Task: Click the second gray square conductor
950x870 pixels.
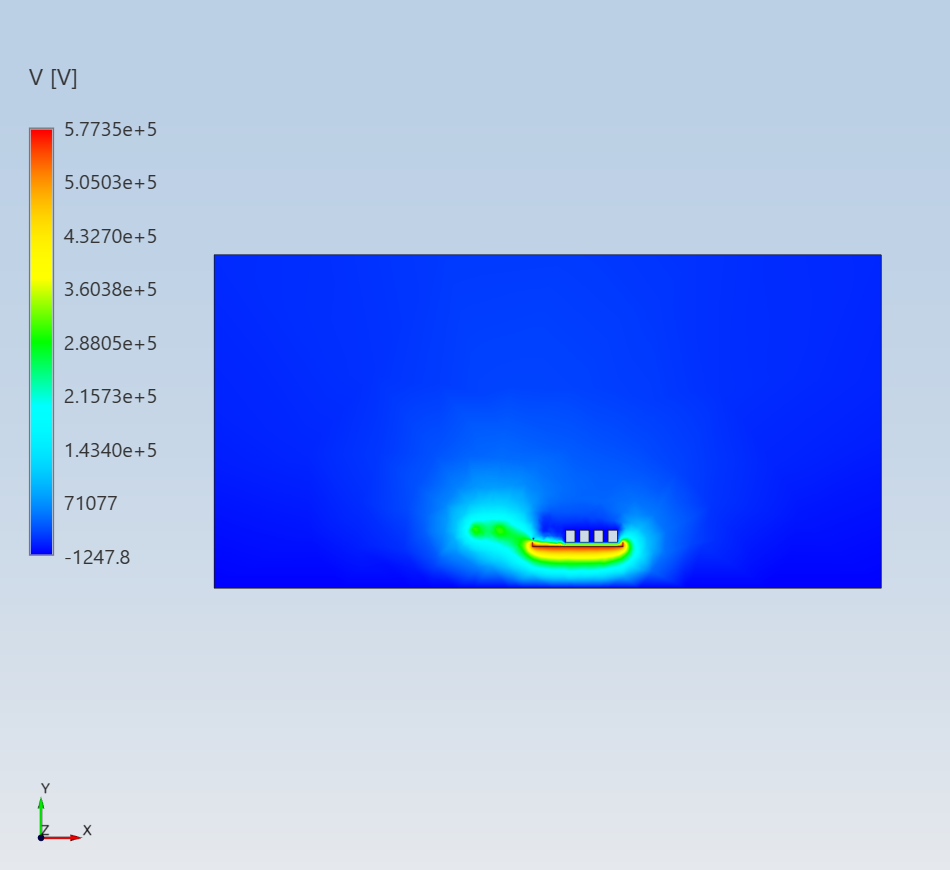Action: pyautogui.click(x=584, y=536)
